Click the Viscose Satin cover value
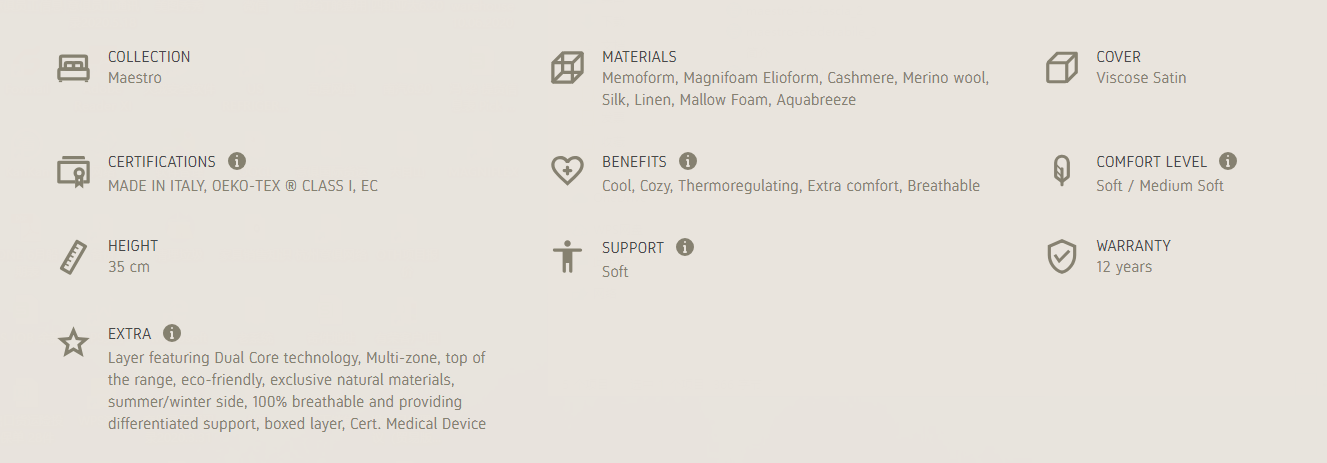Screen dimensions: 1327x463 pos(1141,78)
